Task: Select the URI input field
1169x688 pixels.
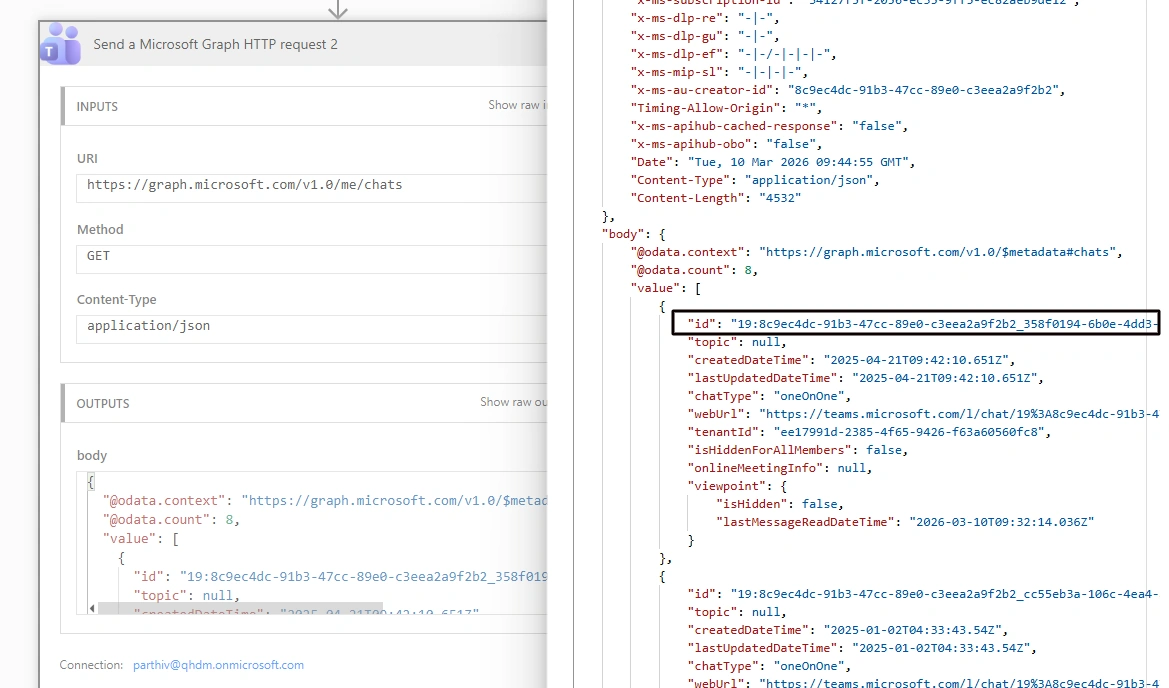Action: 311,188
